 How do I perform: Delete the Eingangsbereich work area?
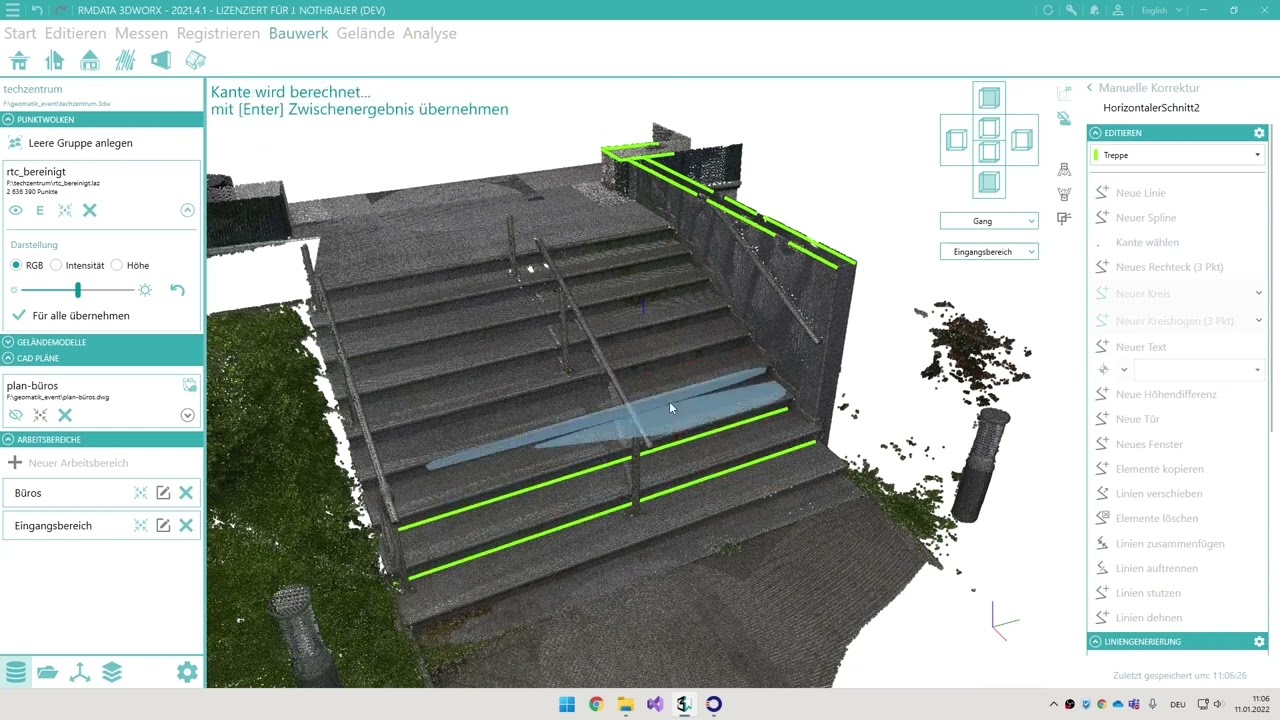tap(186, 525)
